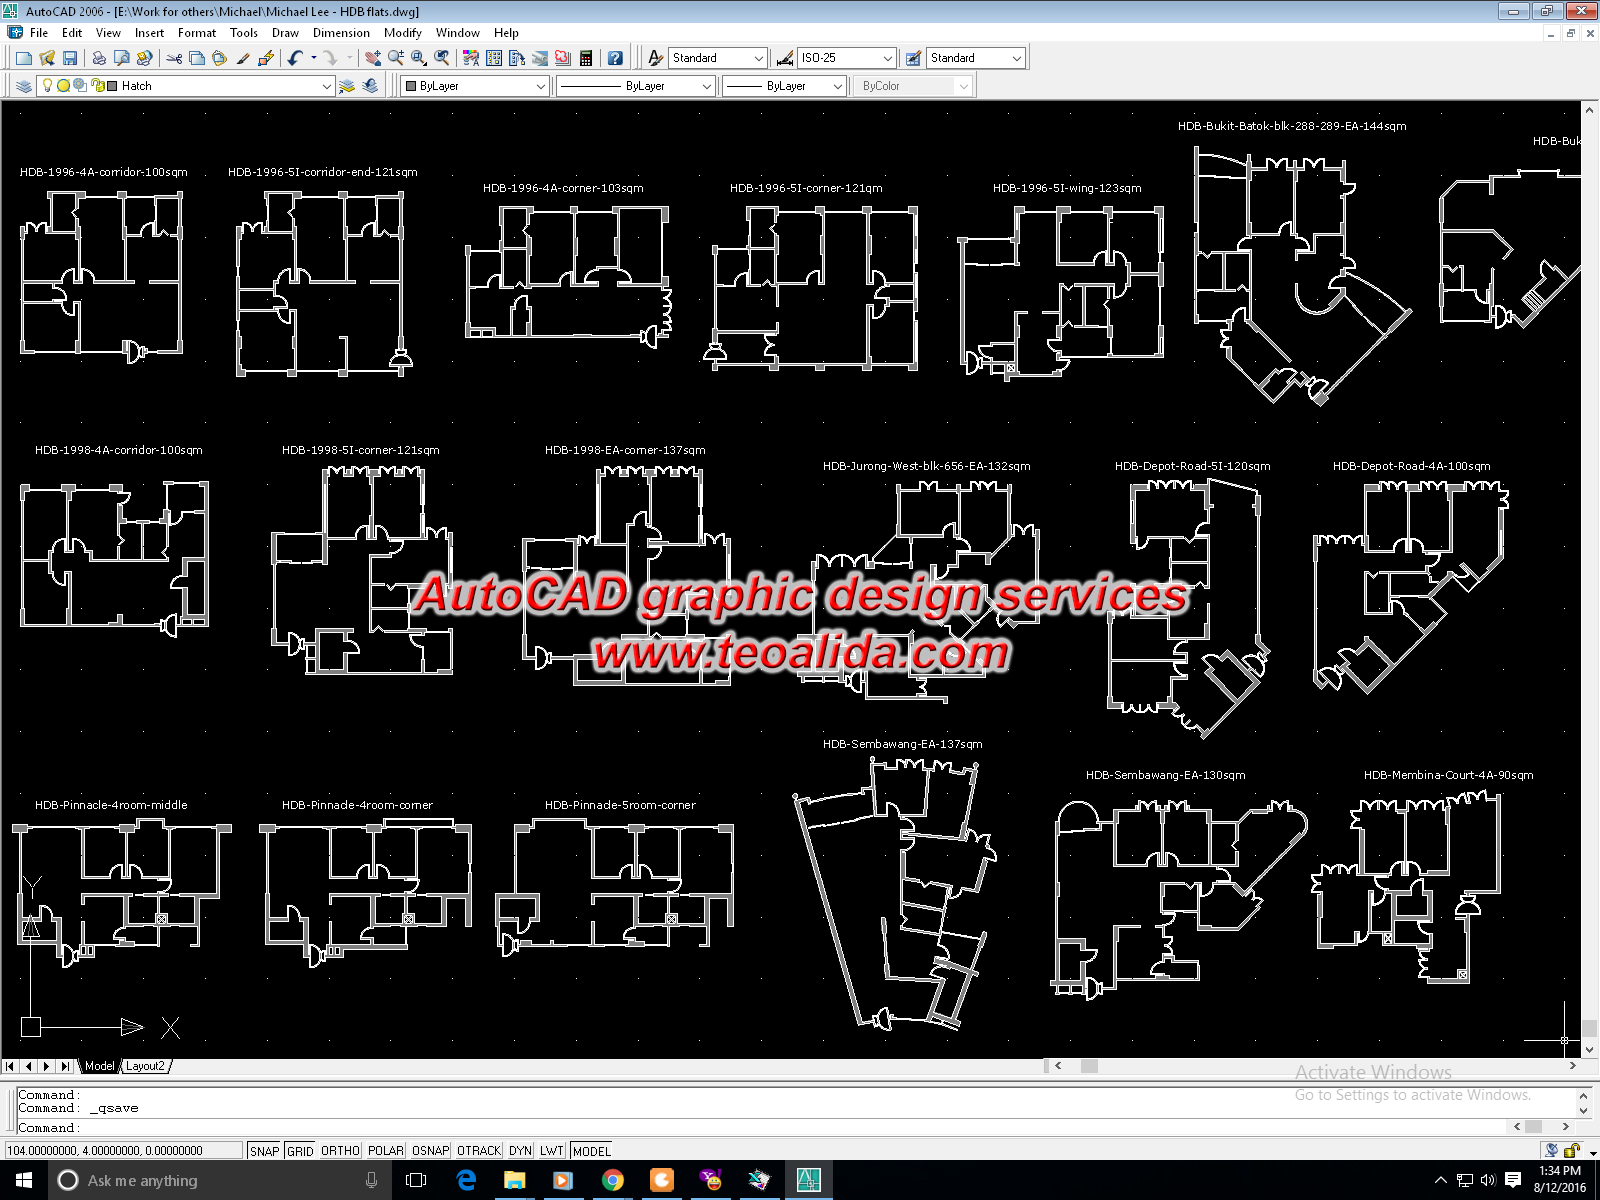Click the horizontal scrollbar thumb
The height and width of the screenshot is (1200, 1600).
(x=1089, y=1066)
